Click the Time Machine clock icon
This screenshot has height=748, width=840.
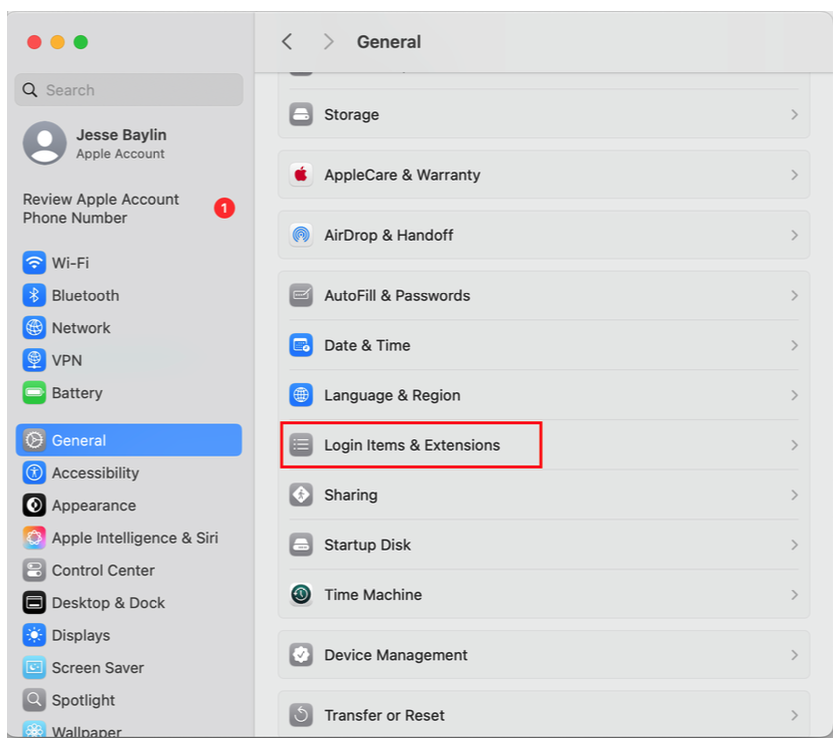coord(301,595)
